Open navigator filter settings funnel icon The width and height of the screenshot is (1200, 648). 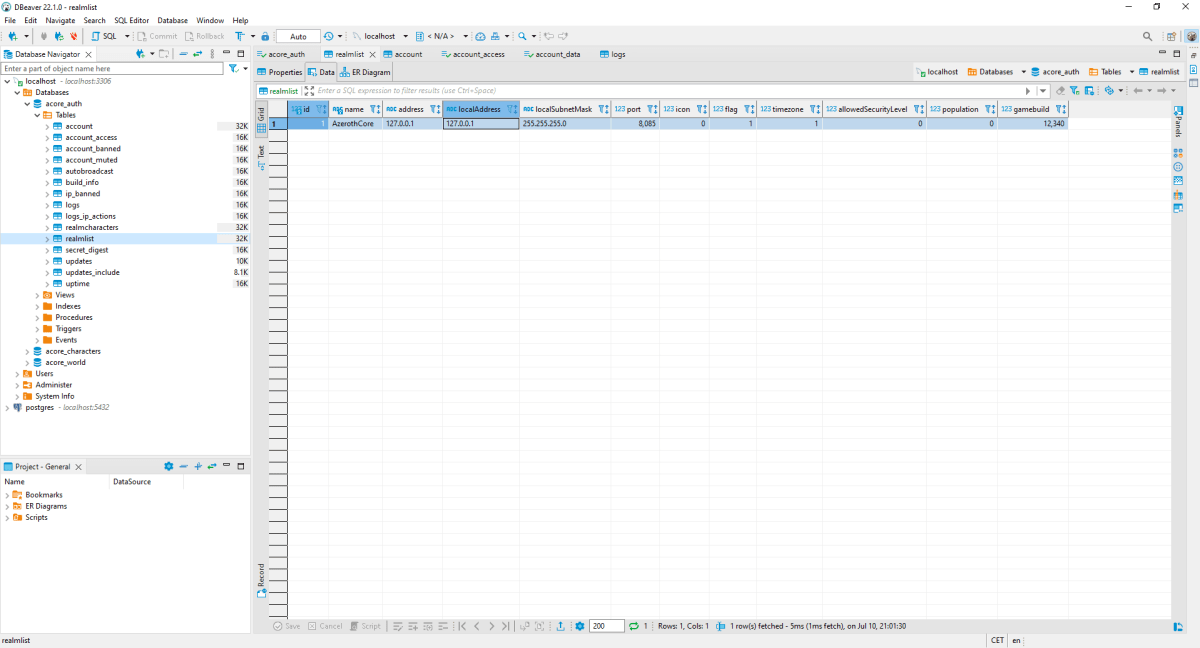(233, 69)
